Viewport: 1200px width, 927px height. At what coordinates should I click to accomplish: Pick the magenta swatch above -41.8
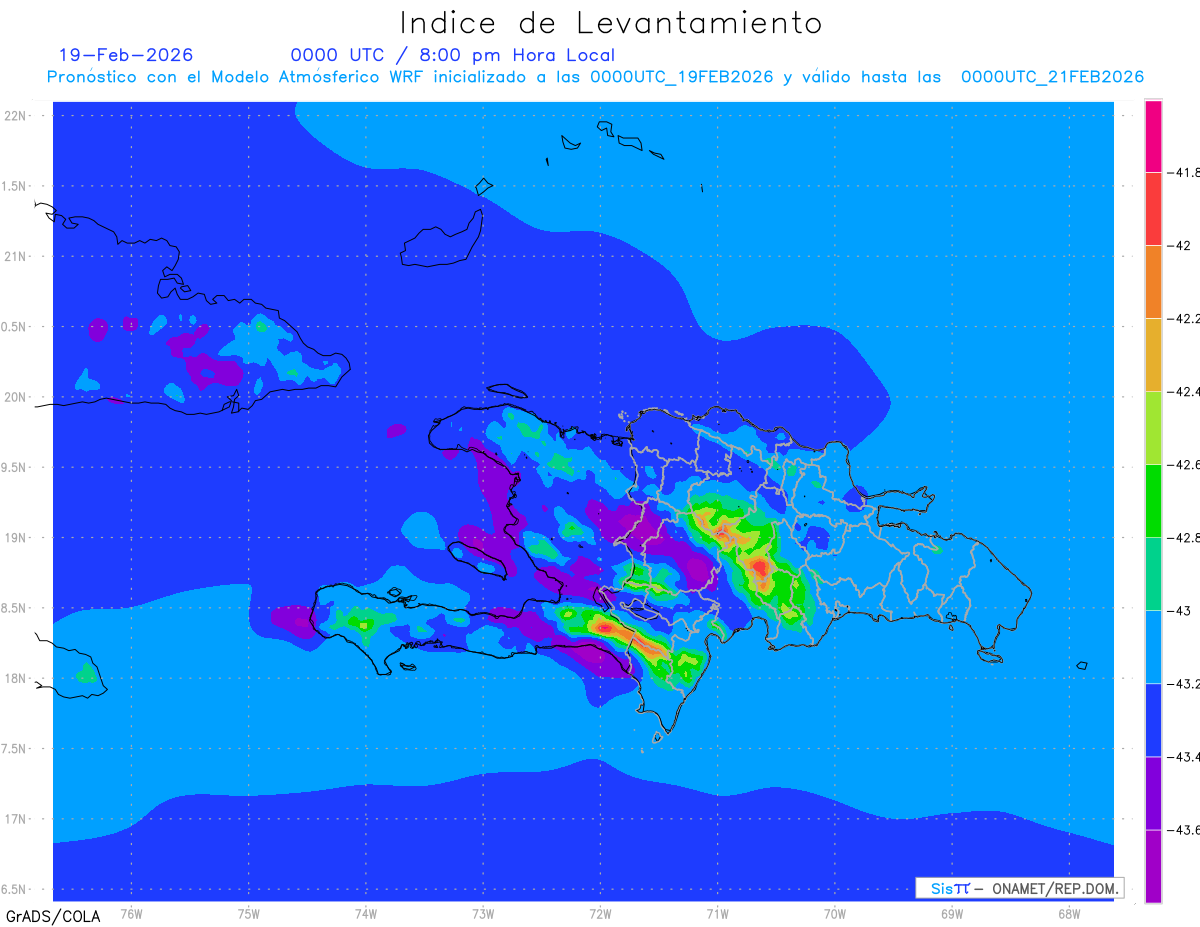point(1153,136)
